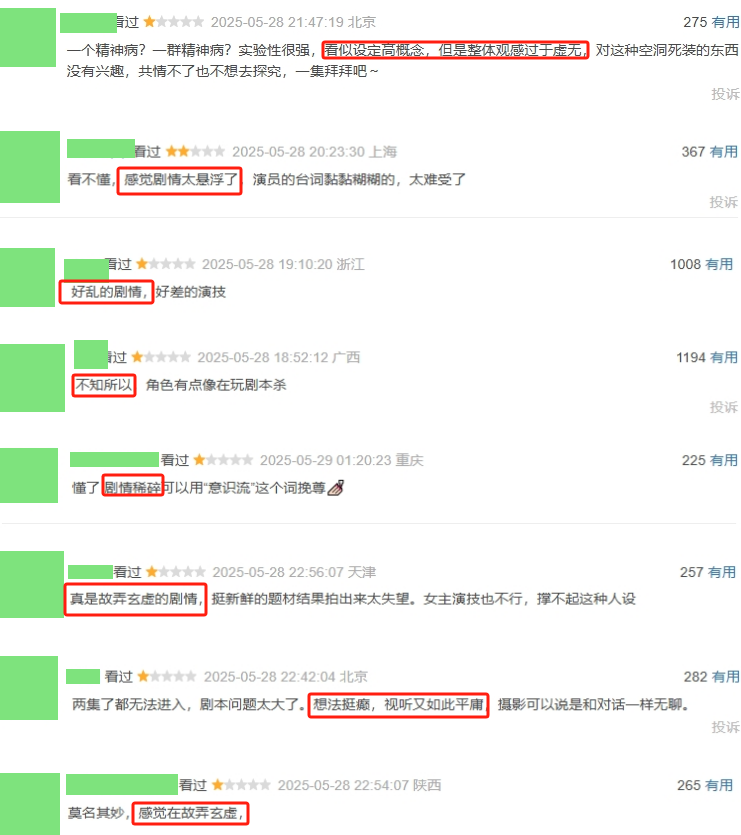Image resolution: width=741 pixels, height=835 pixels.
Task: Click 有用 next to the 265 count
Action: coord(719,785)
